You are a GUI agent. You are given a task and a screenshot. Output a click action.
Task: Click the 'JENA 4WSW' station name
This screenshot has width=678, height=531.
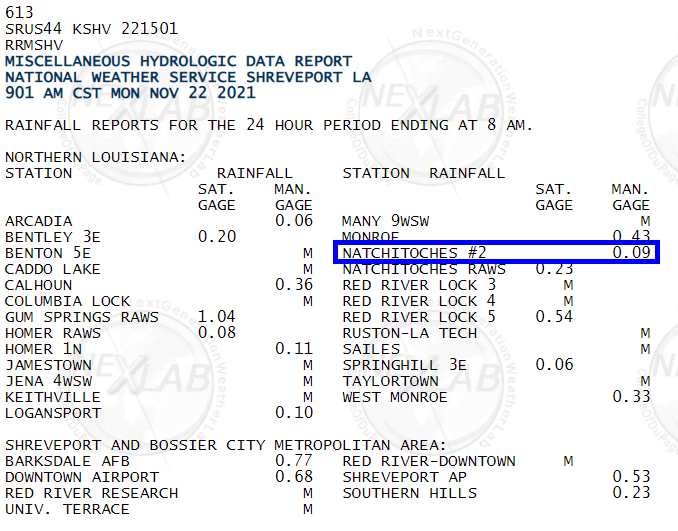(x=48, y=381)
